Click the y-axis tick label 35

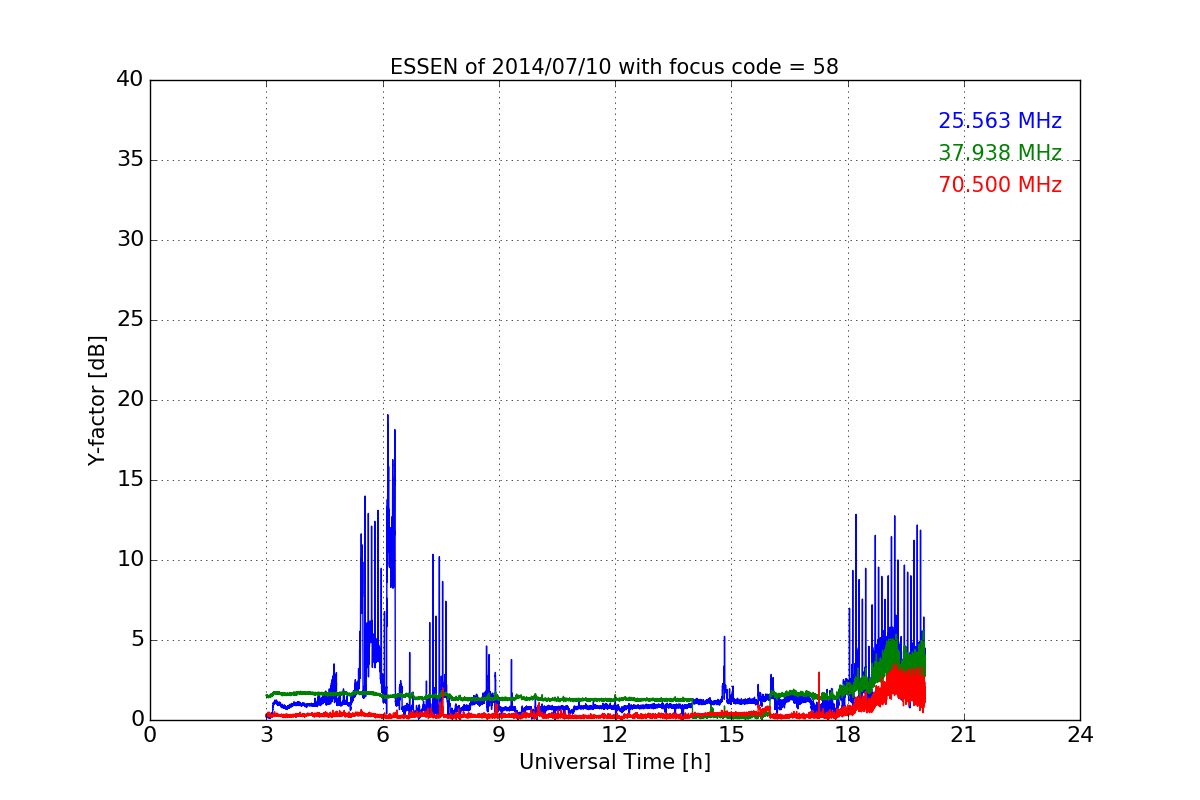130,160
